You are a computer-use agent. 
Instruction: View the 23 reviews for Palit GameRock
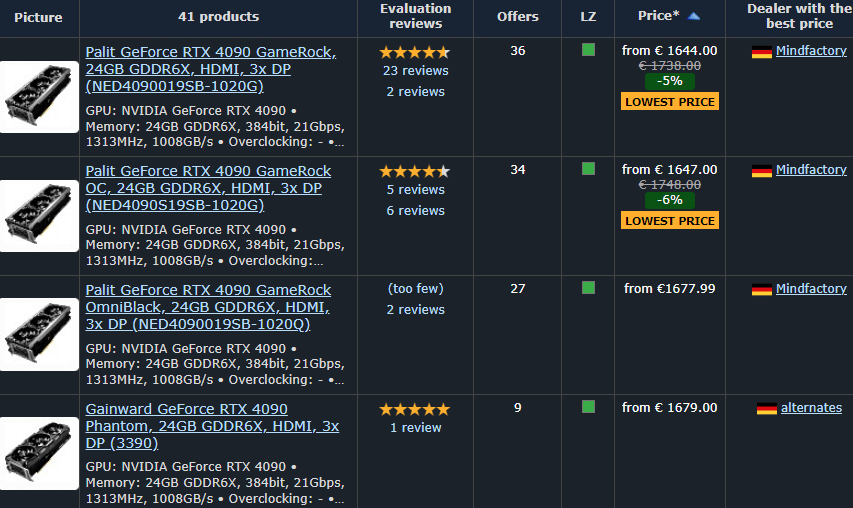tap(416, 71)
